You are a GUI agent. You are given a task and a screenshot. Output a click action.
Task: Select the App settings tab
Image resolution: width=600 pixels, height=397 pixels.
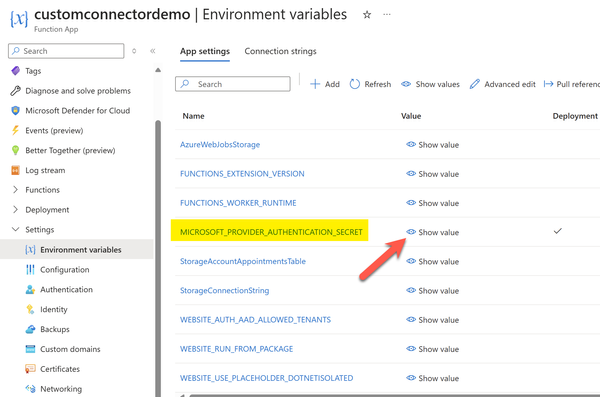205,51
